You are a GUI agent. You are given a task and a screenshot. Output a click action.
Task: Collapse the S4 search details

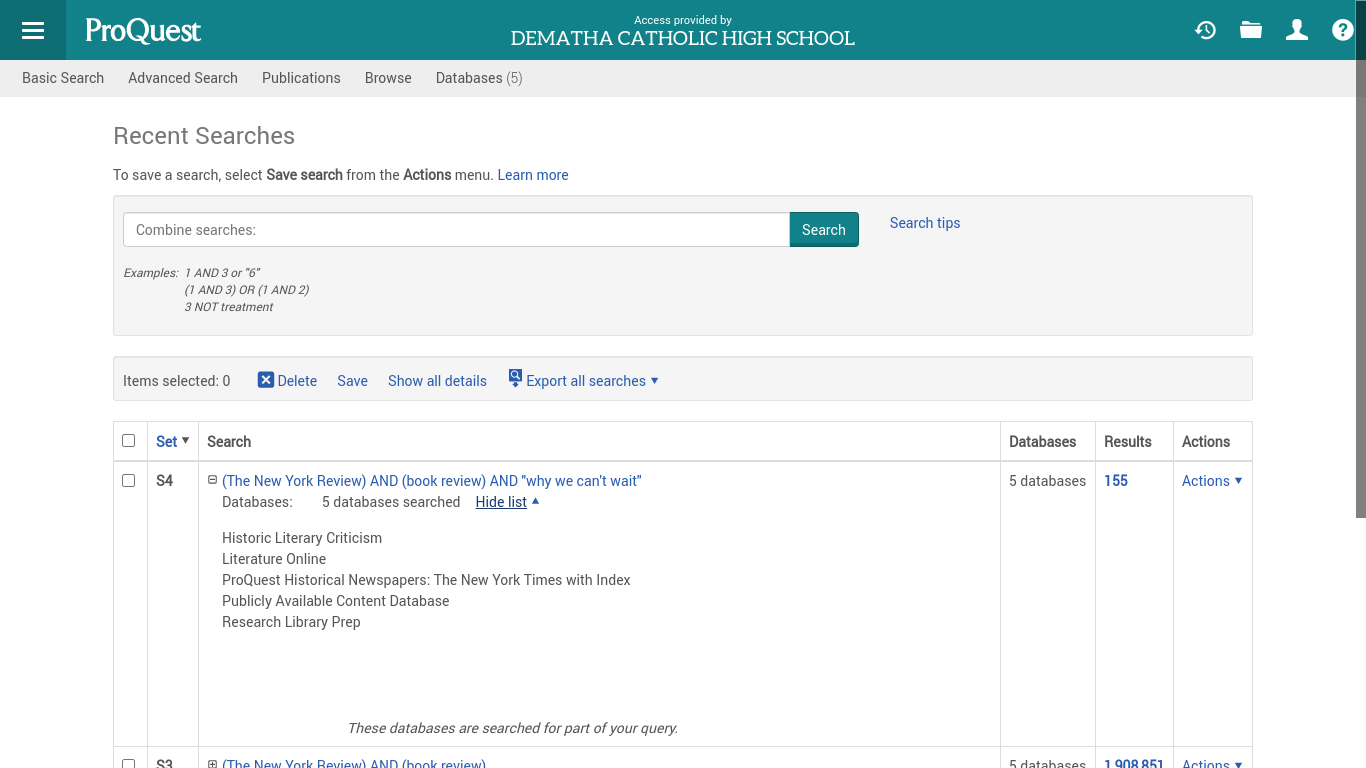pyautogui.click(x=212, y=480)
